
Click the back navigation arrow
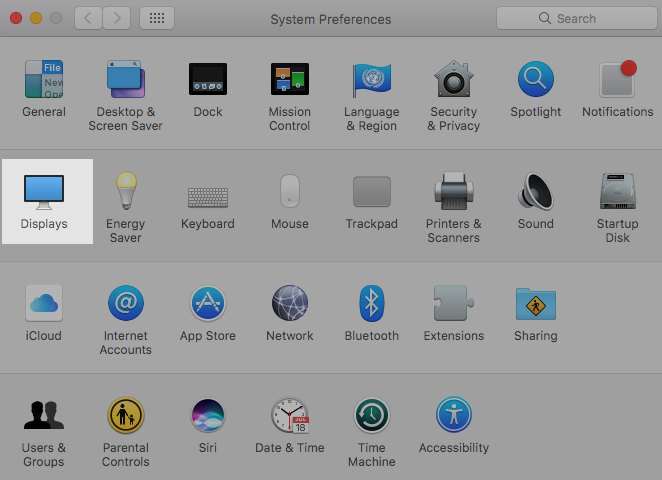point(88,18)
